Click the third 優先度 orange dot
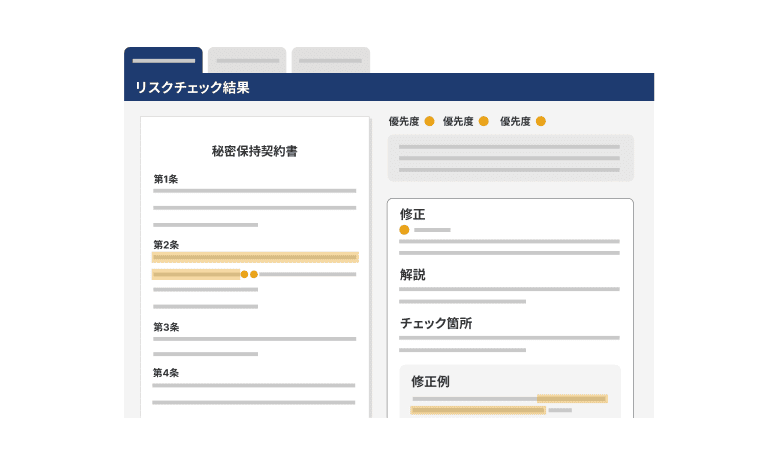The image size is (774, 460). [x=541, y=121]
